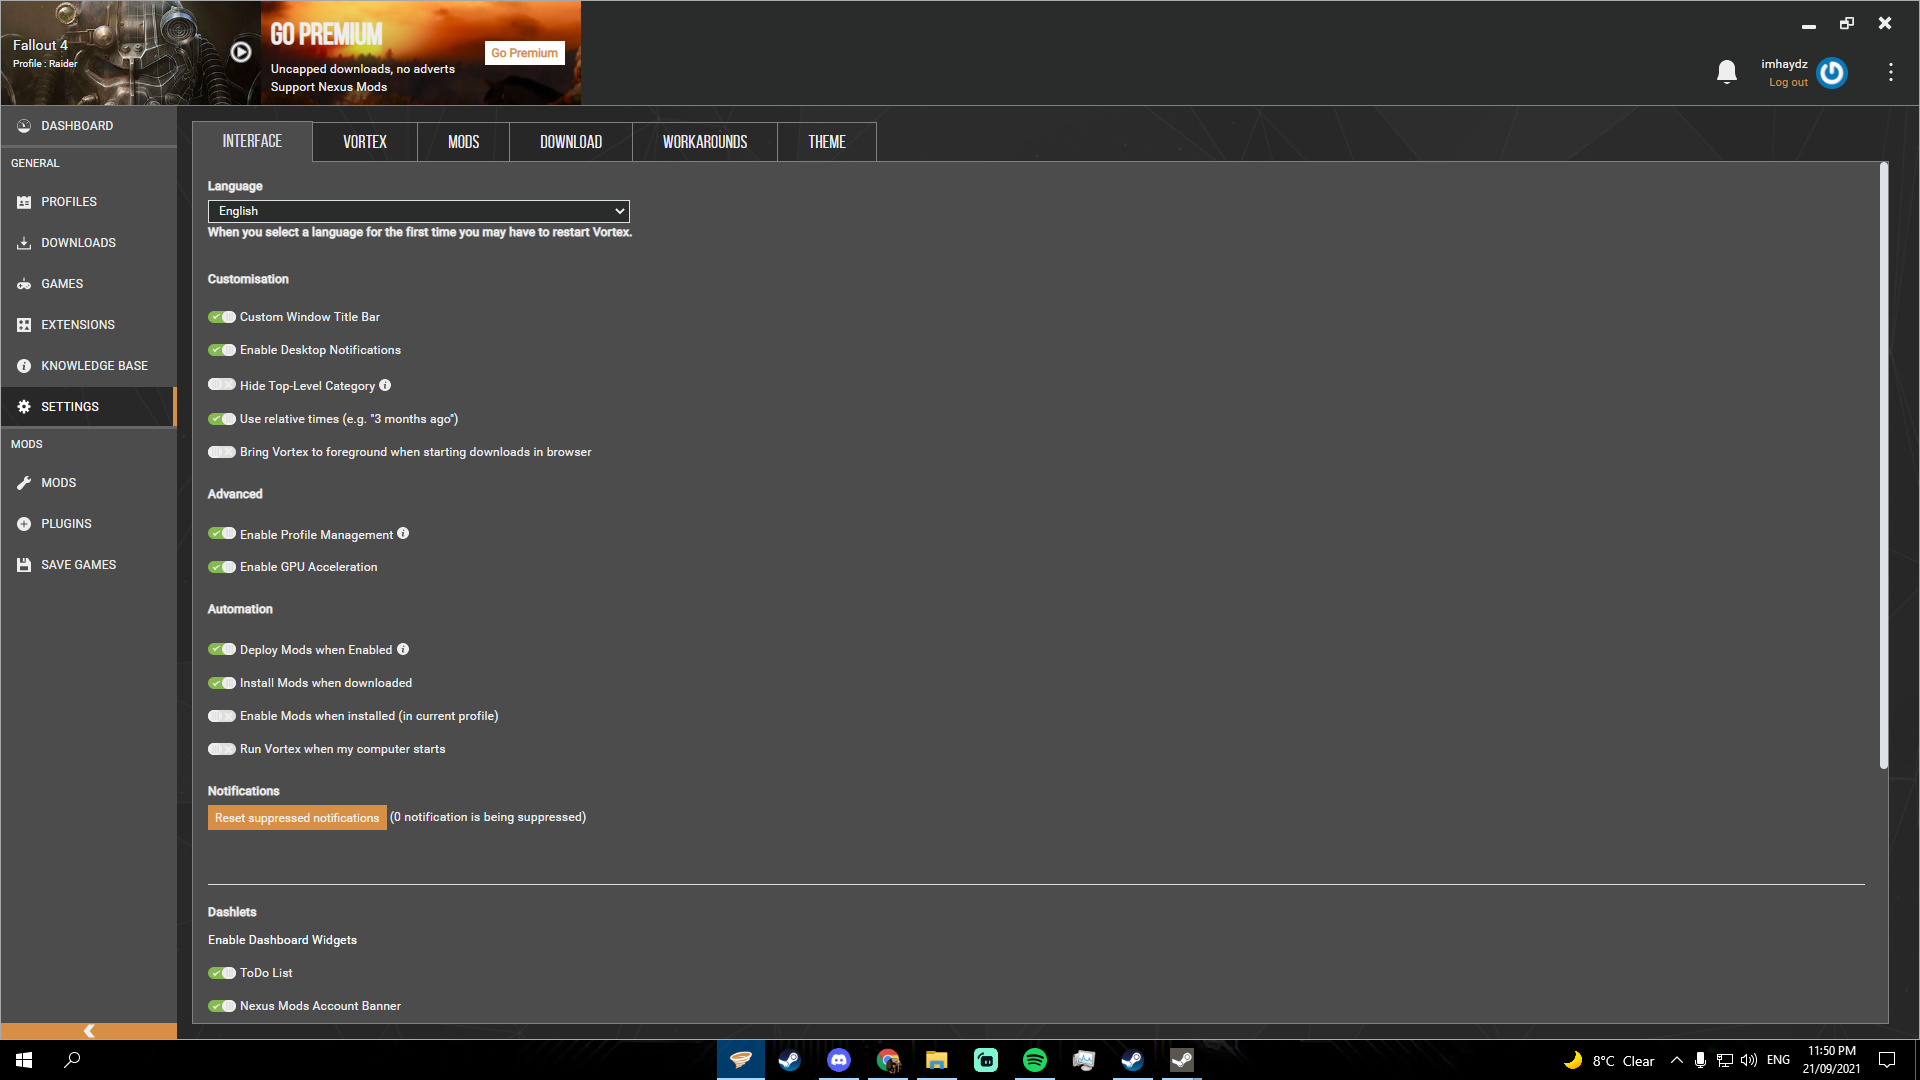Click the Go Premium button

click(x=524, y=53)
